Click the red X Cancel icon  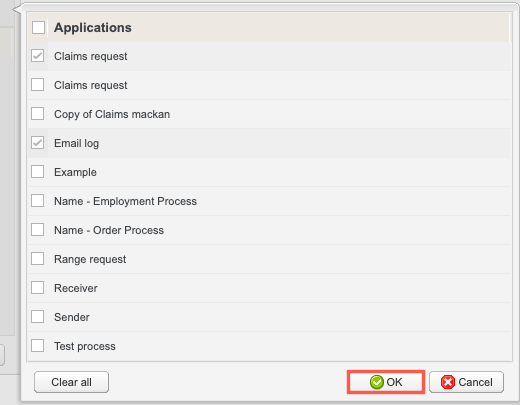coord(448,382)
